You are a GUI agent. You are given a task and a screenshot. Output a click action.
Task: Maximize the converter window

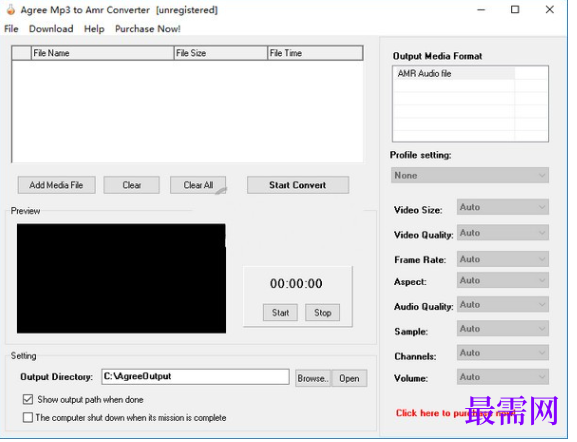click(x=515, y=10)
